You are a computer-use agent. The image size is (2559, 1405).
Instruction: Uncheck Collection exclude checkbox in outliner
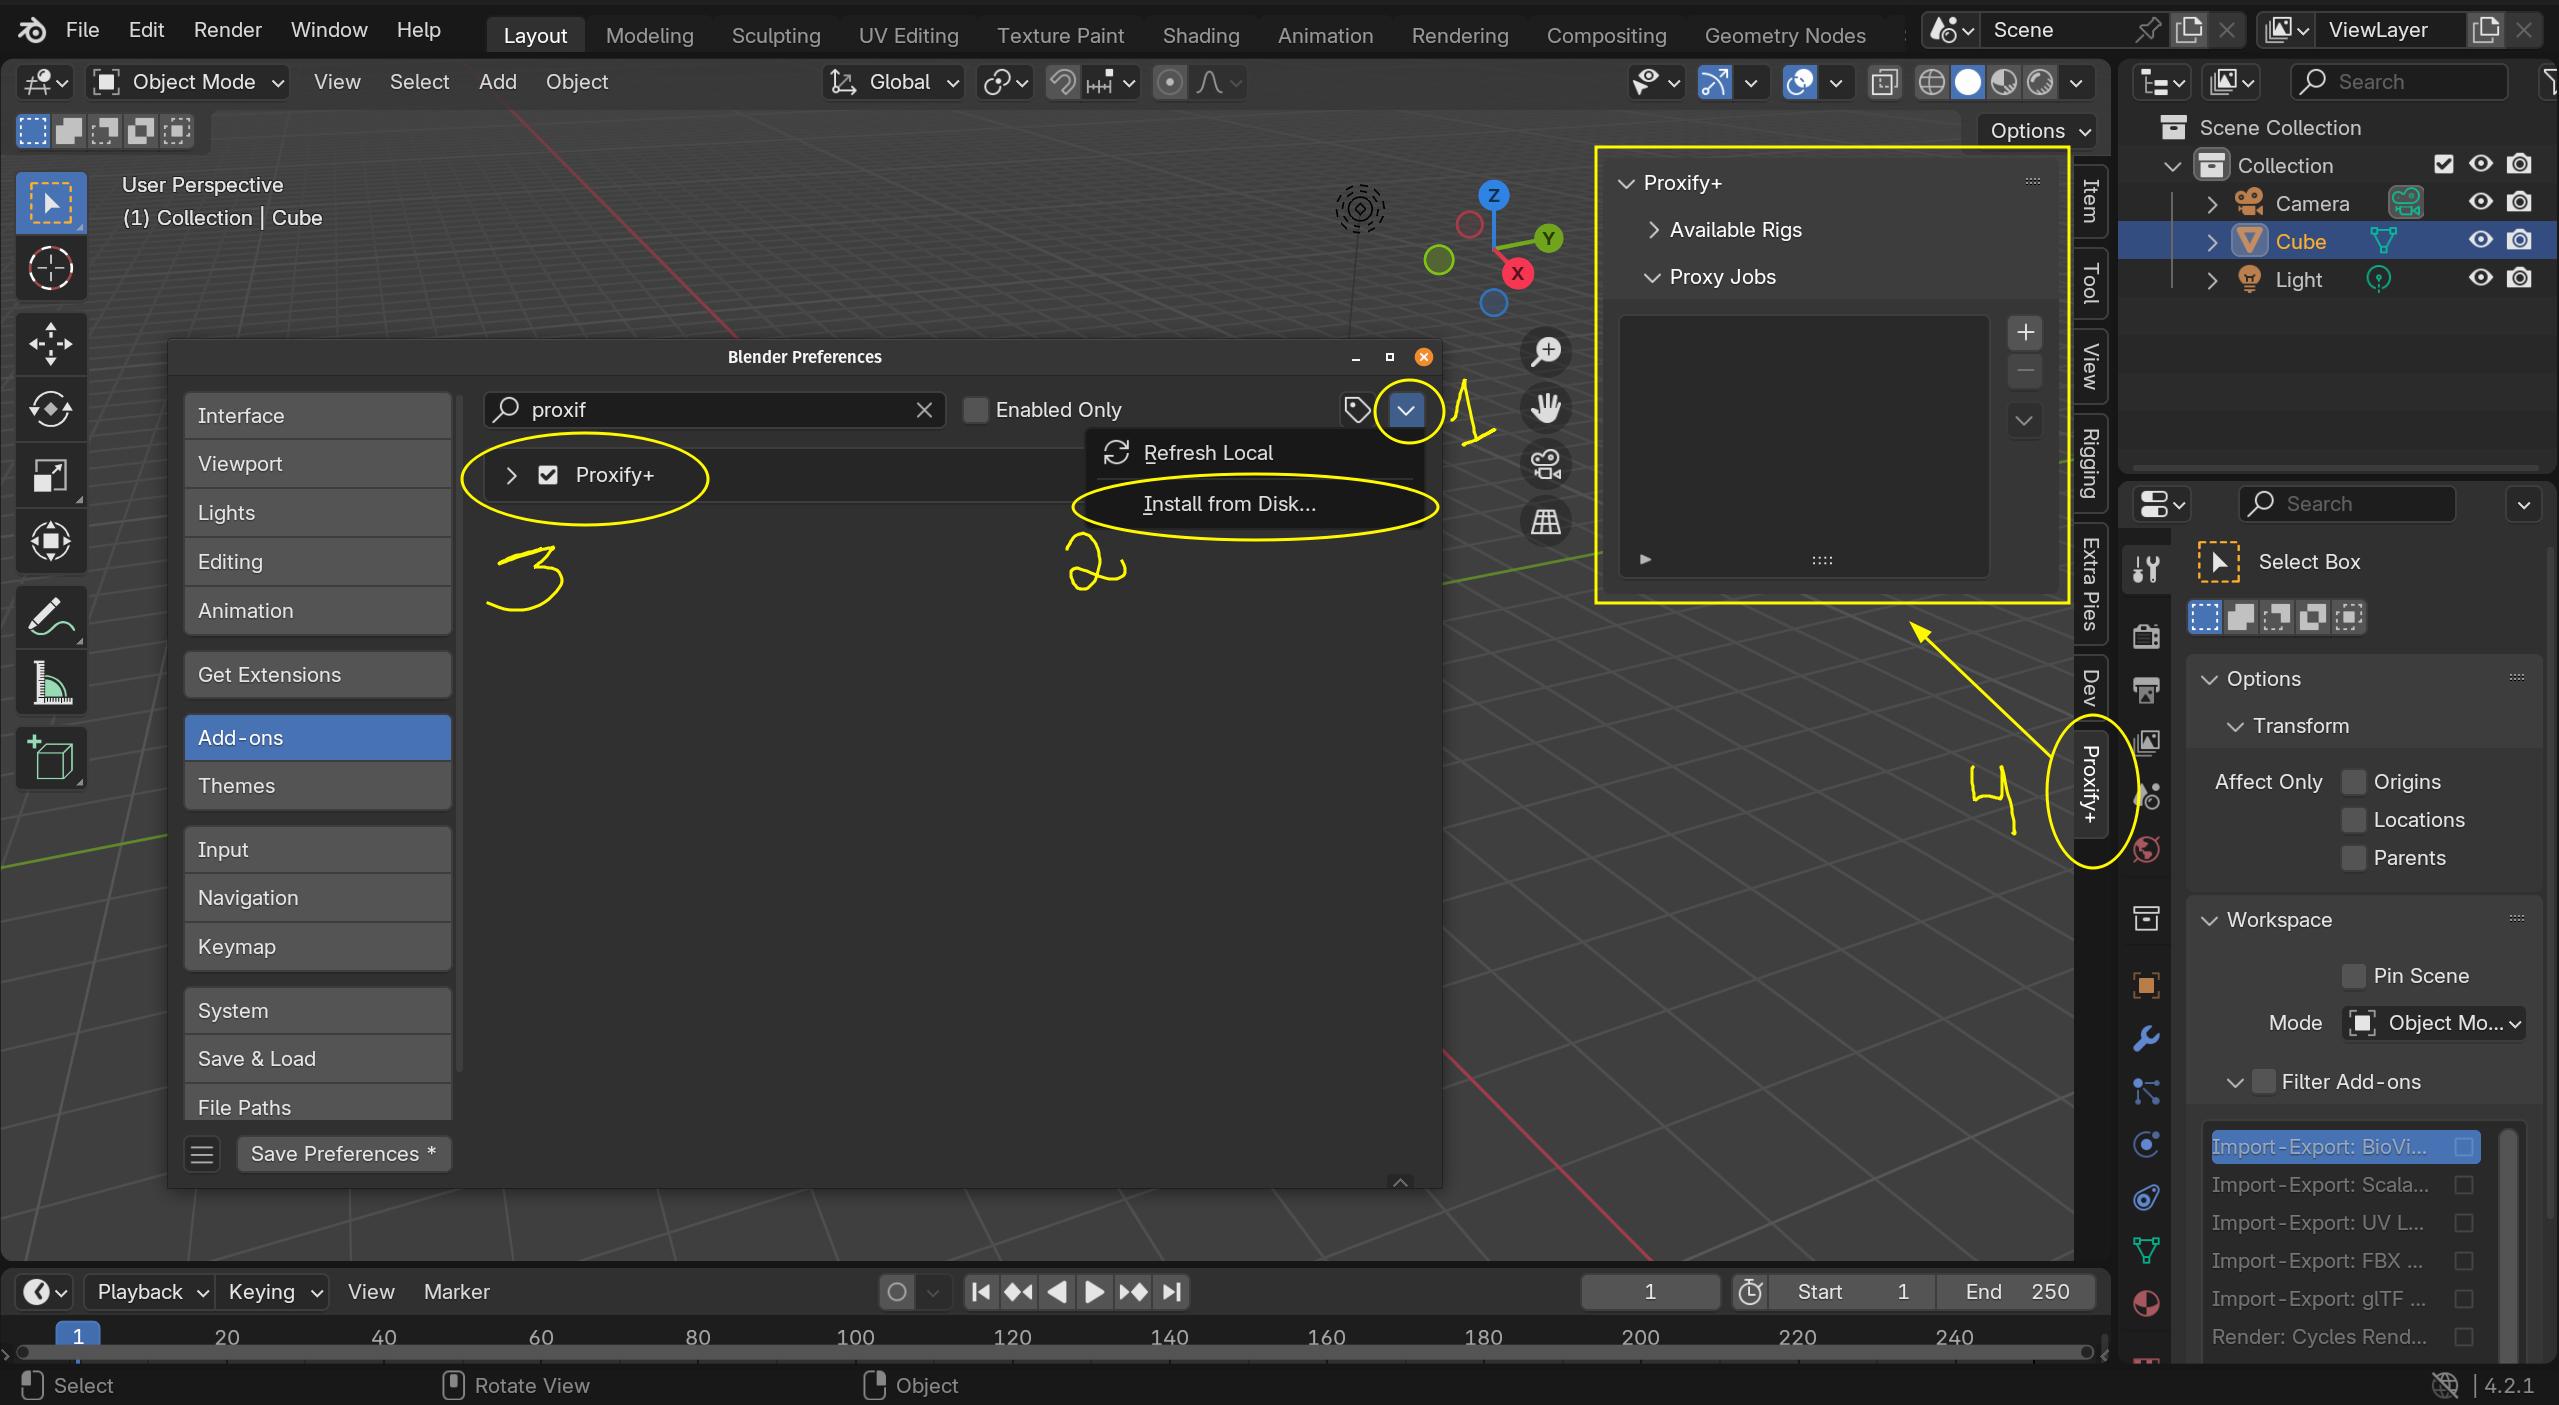click(2444, 164)
